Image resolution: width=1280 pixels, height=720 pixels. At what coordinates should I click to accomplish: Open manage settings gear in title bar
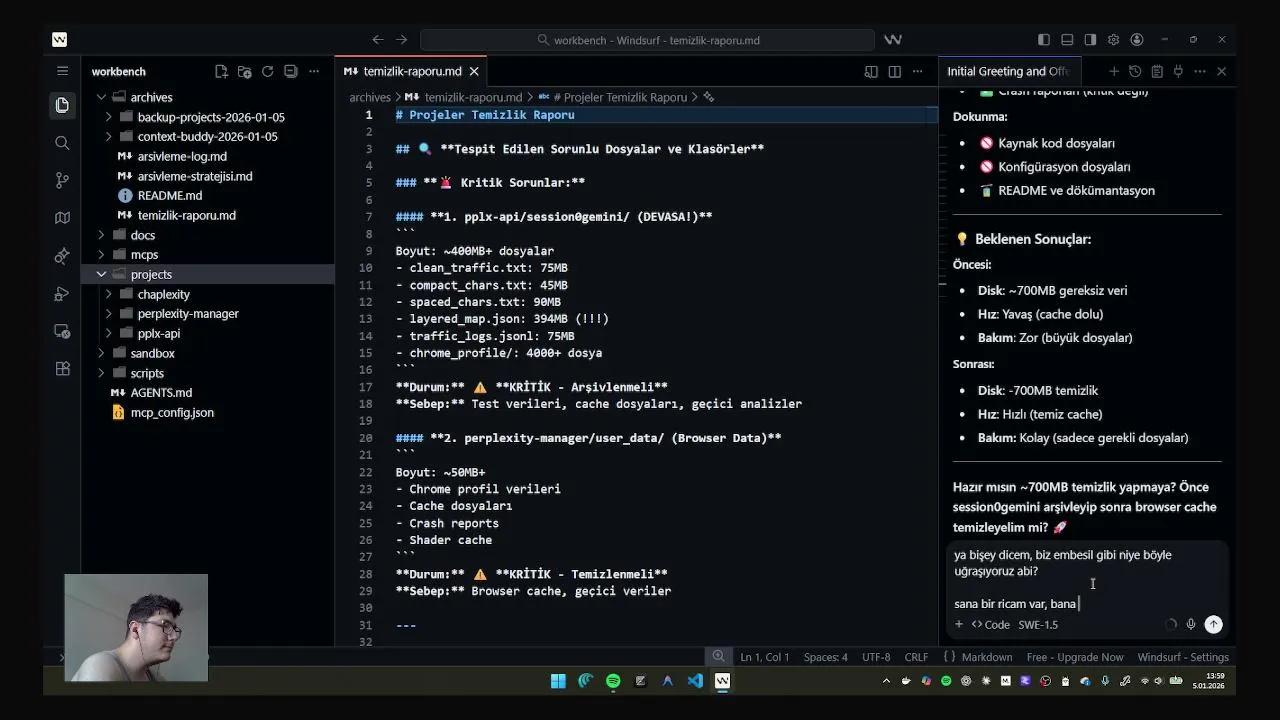pyautogui.click(x=1113, y=40)
